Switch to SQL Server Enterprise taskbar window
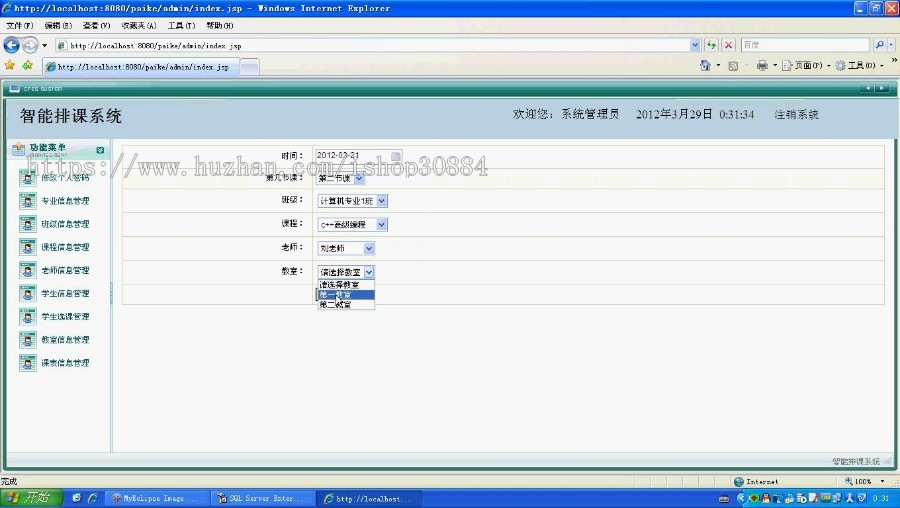Screen dimensions: 900x508 pos(262,499)
